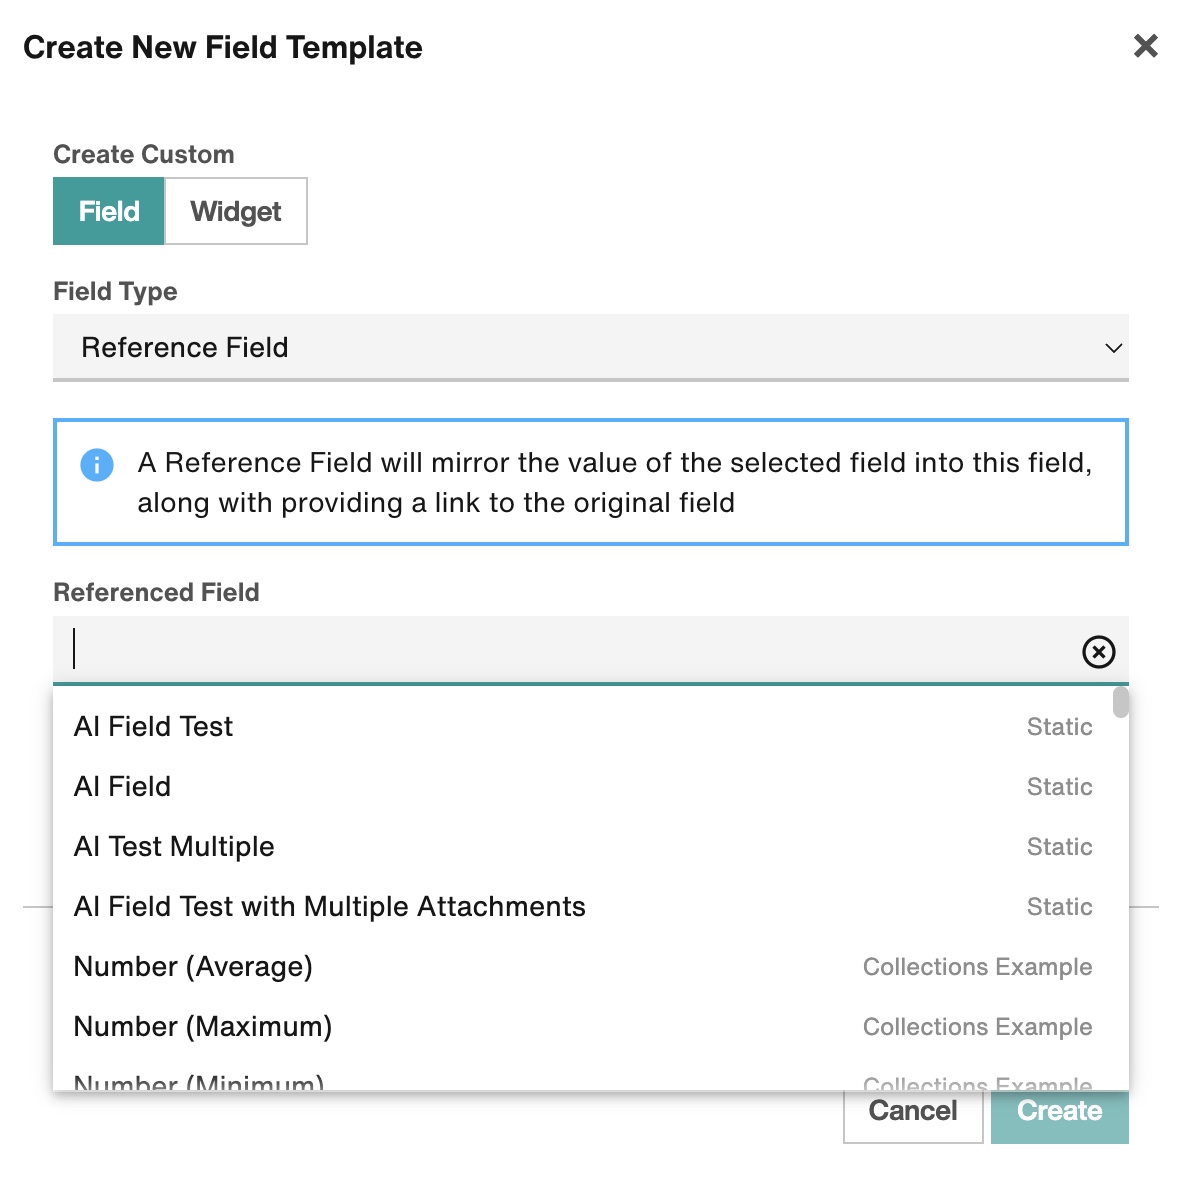
Task: Expand Reference Field type combo box
Action: (590, 348)
